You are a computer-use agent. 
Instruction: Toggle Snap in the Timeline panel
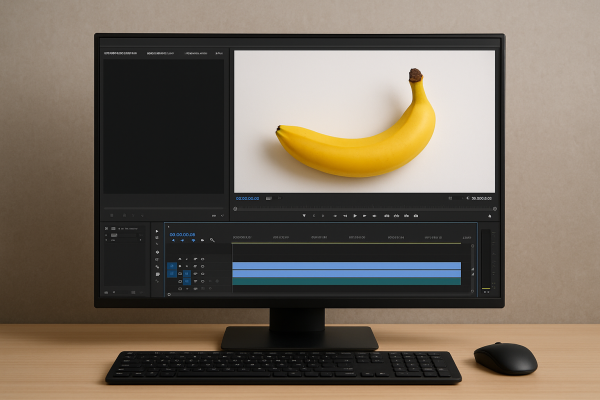pyautogui.click(x=183, y=240)
